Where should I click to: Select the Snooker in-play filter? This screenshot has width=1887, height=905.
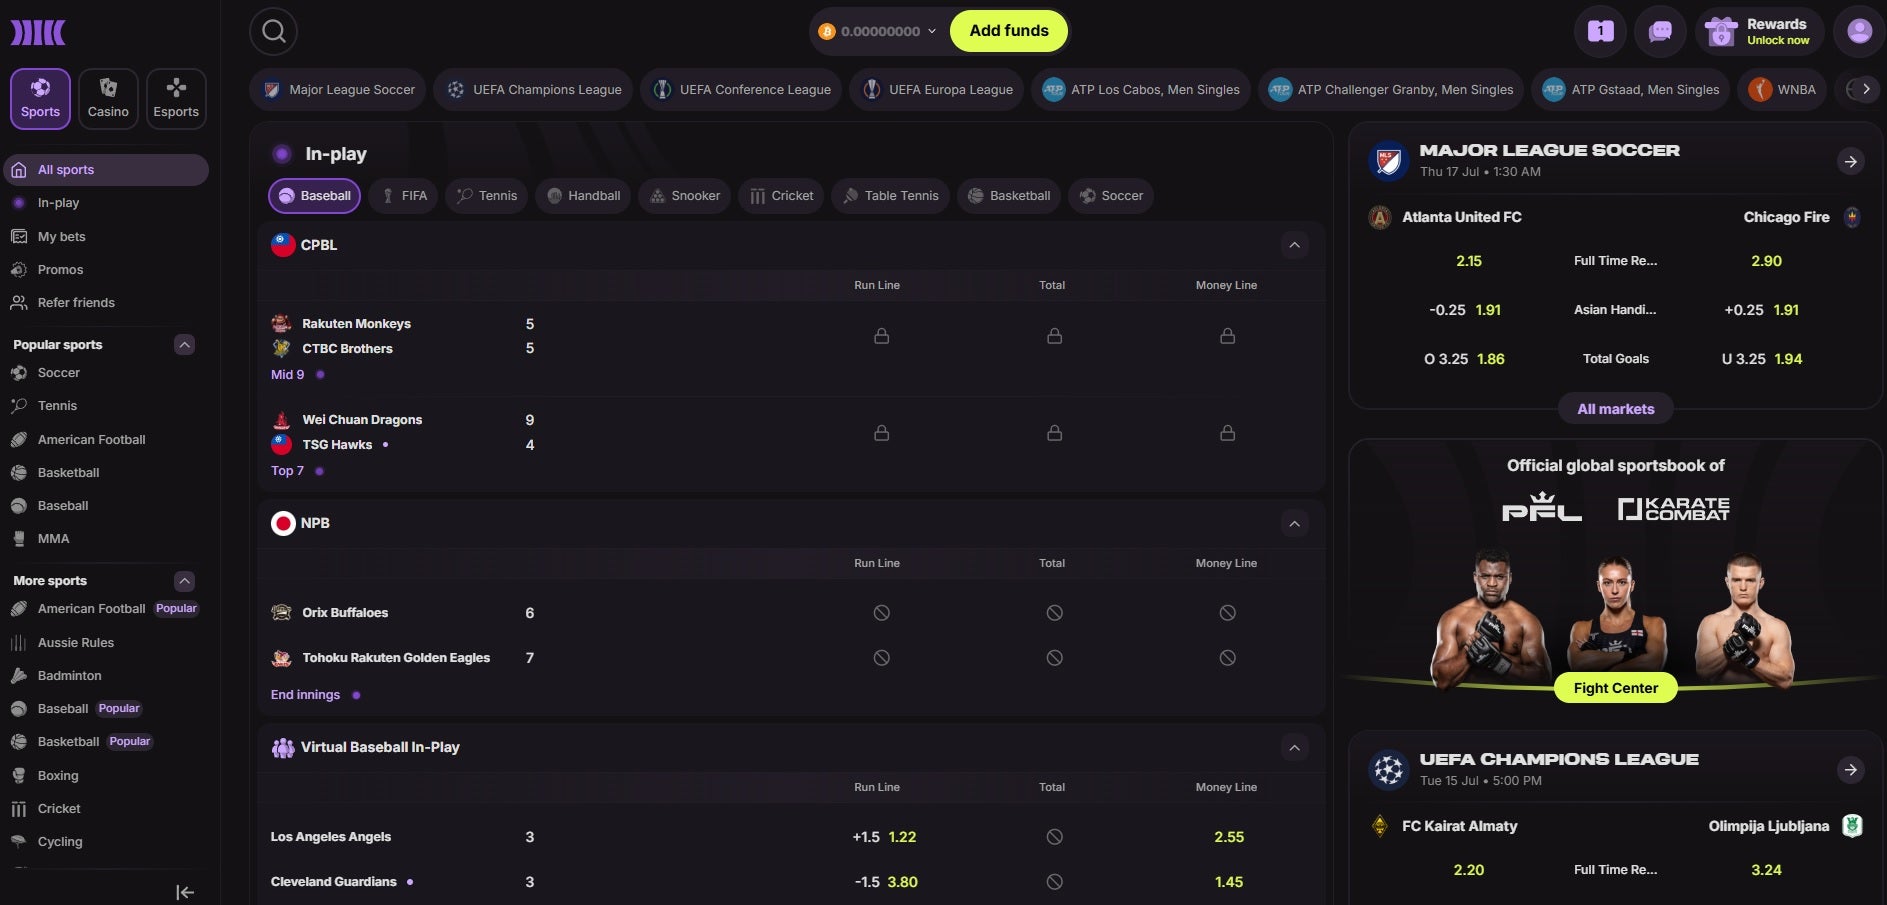[x=685, y=196]
